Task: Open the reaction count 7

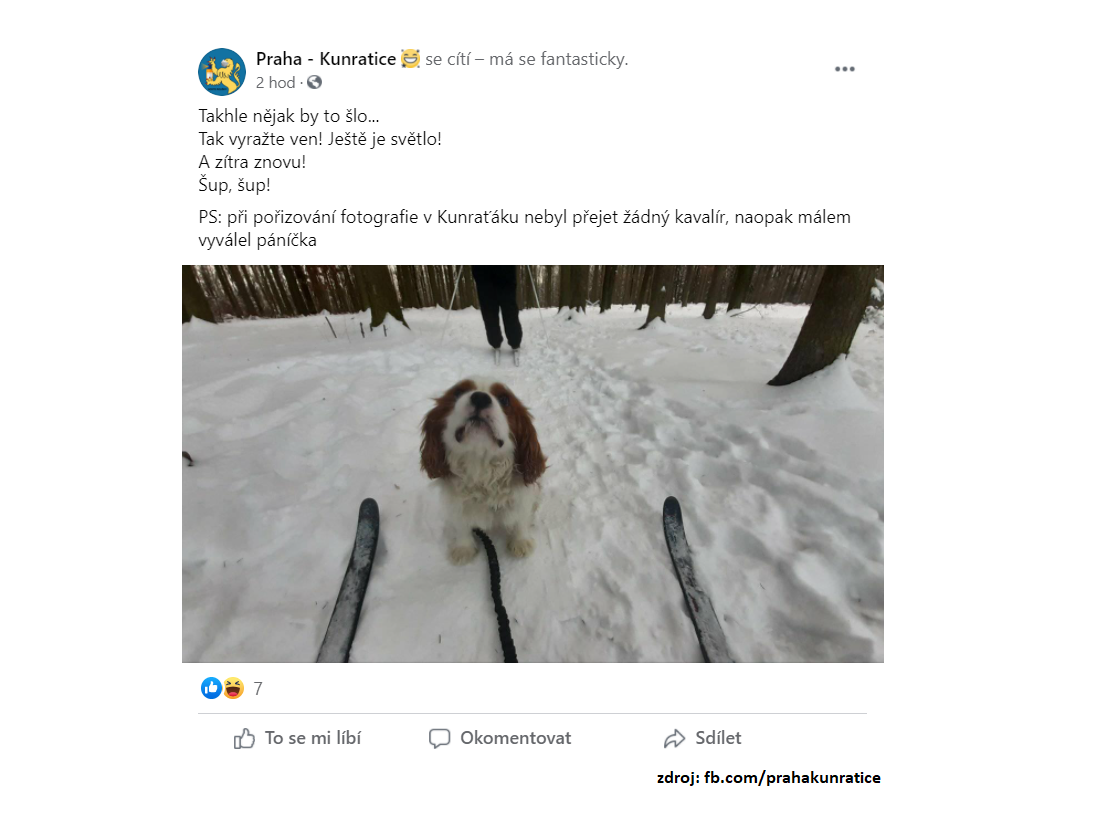Action: [x=258, y=689]
